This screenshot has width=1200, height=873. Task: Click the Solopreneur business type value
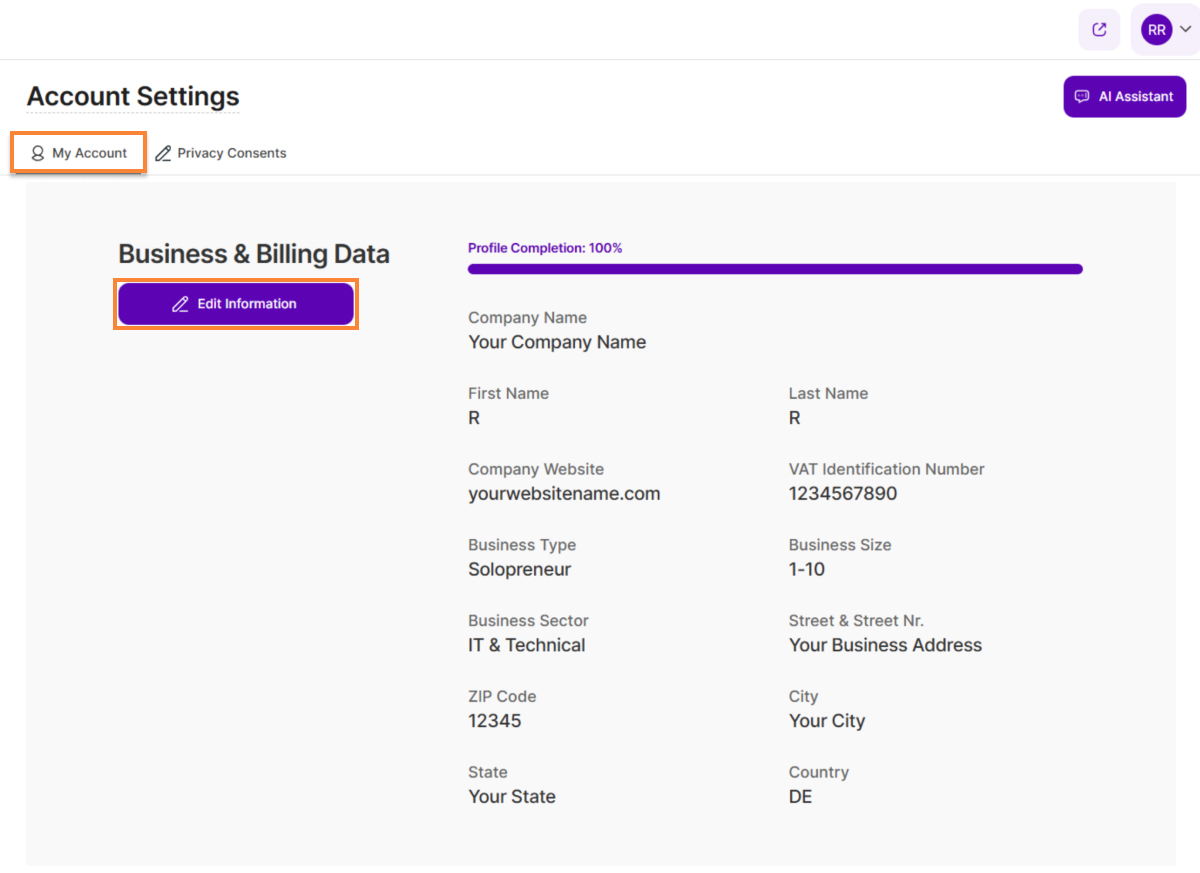click(x=519, y=570)
